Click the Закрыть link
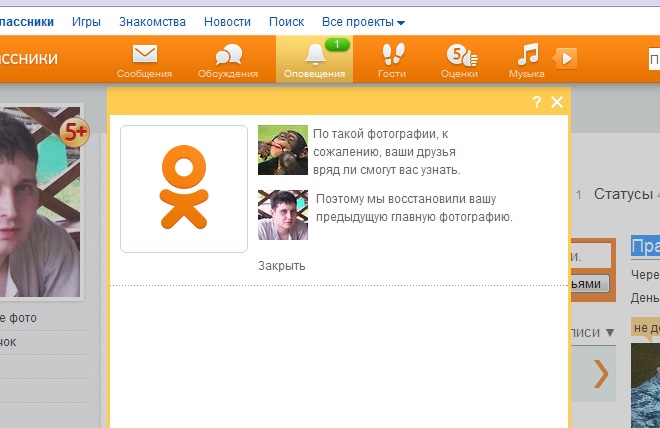The width and height of the screenshot is (660, 428). pyautogui.click(x=282, y=266)
